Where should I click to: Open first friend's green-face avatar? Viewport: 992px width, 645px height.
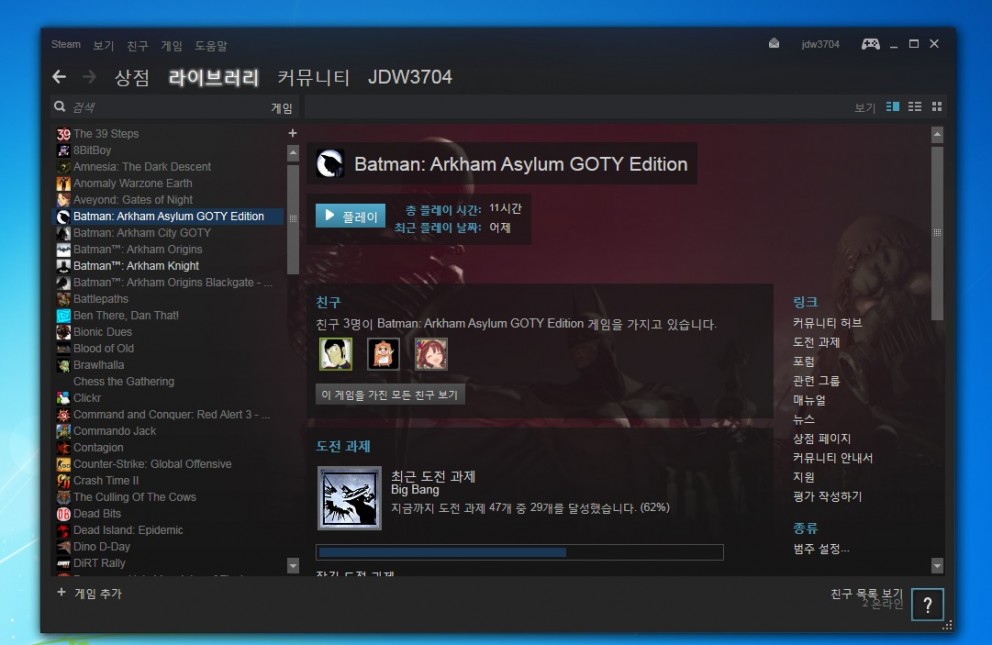(x=335, y=353)
